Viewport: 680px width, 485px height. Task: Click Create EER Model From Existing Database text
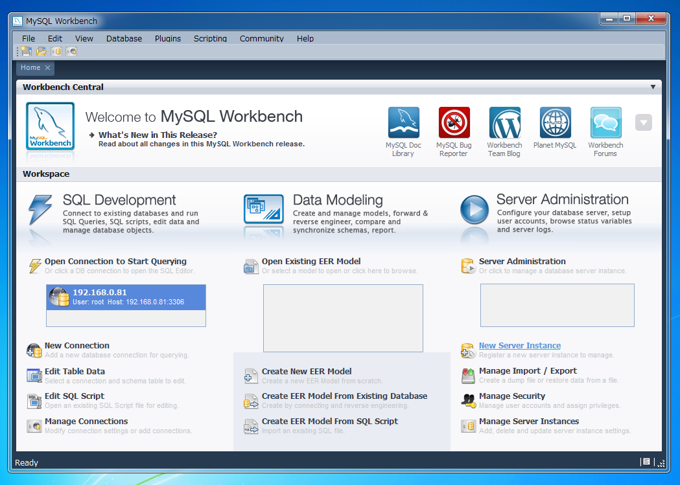(x=344, y=396)
